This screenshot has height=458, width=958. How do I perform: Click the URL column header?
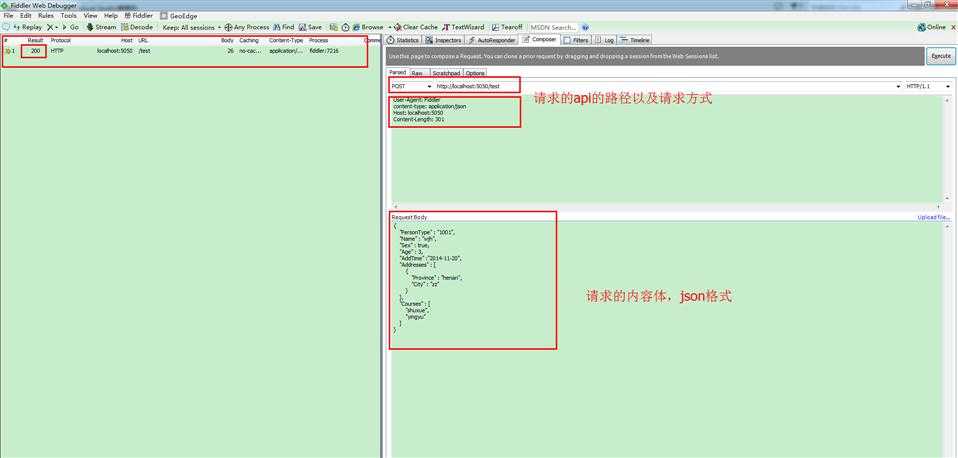click(143, 40)
